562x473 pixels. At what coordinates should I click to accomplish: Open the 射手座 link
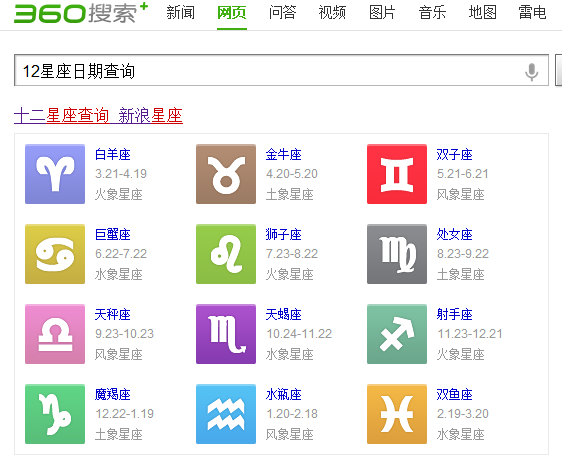pos(454,315)
